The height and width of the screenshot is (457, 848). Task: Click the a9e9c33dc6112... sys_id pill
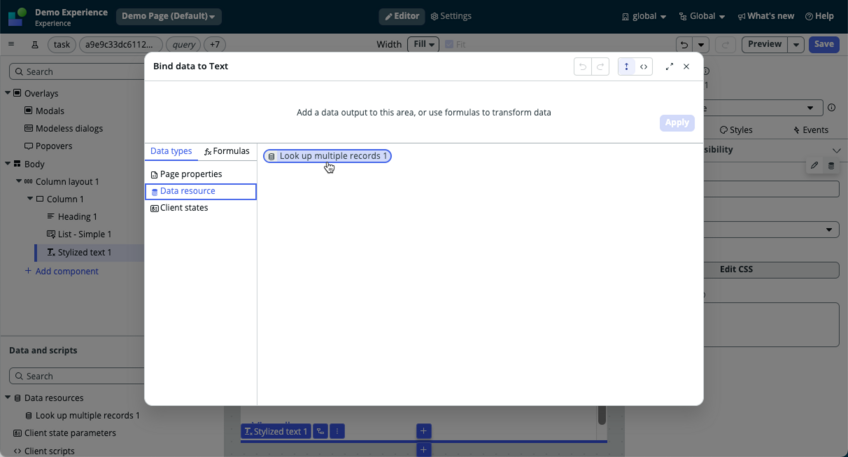[x=119, y=45]
